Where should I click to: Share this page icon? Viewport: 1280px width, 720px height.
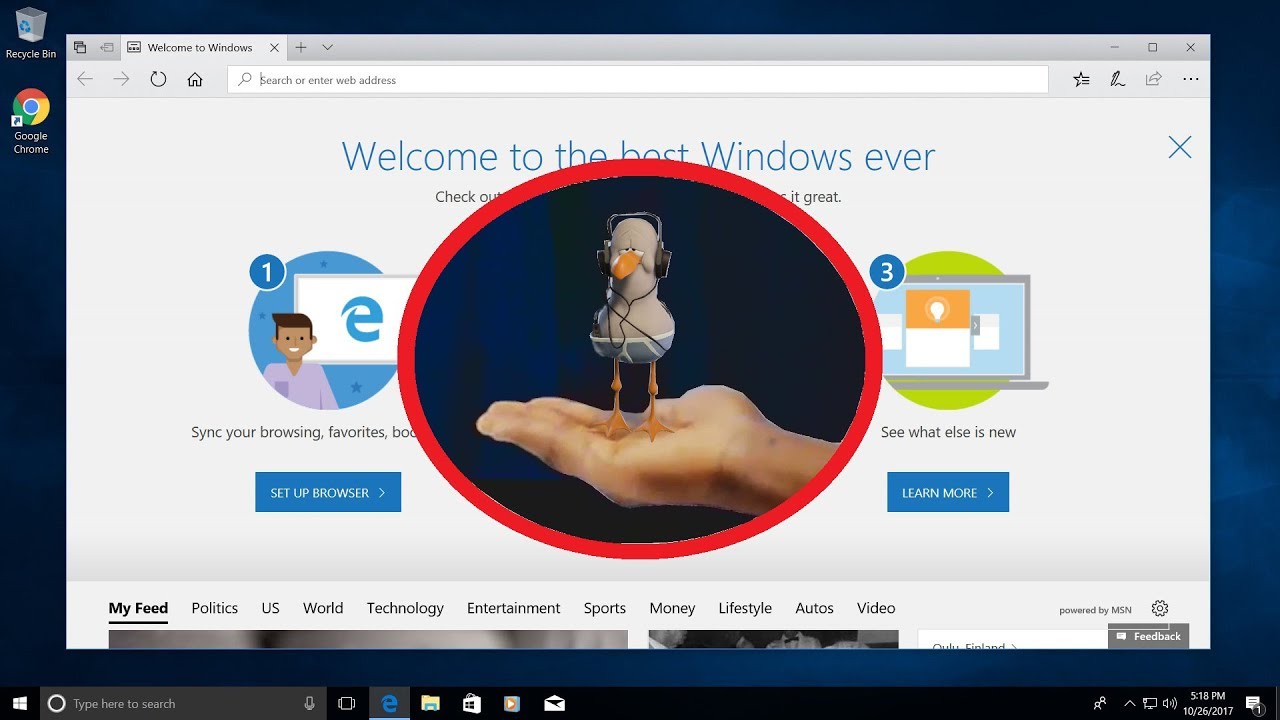1154,79
